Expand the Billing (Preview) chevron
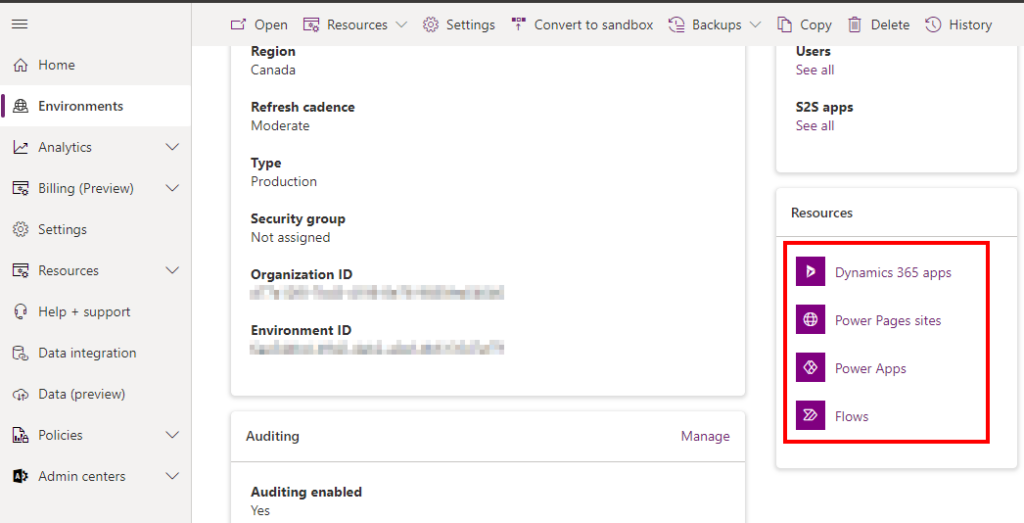This screenshot has width=1024, height=523. (x=172, y=189)
